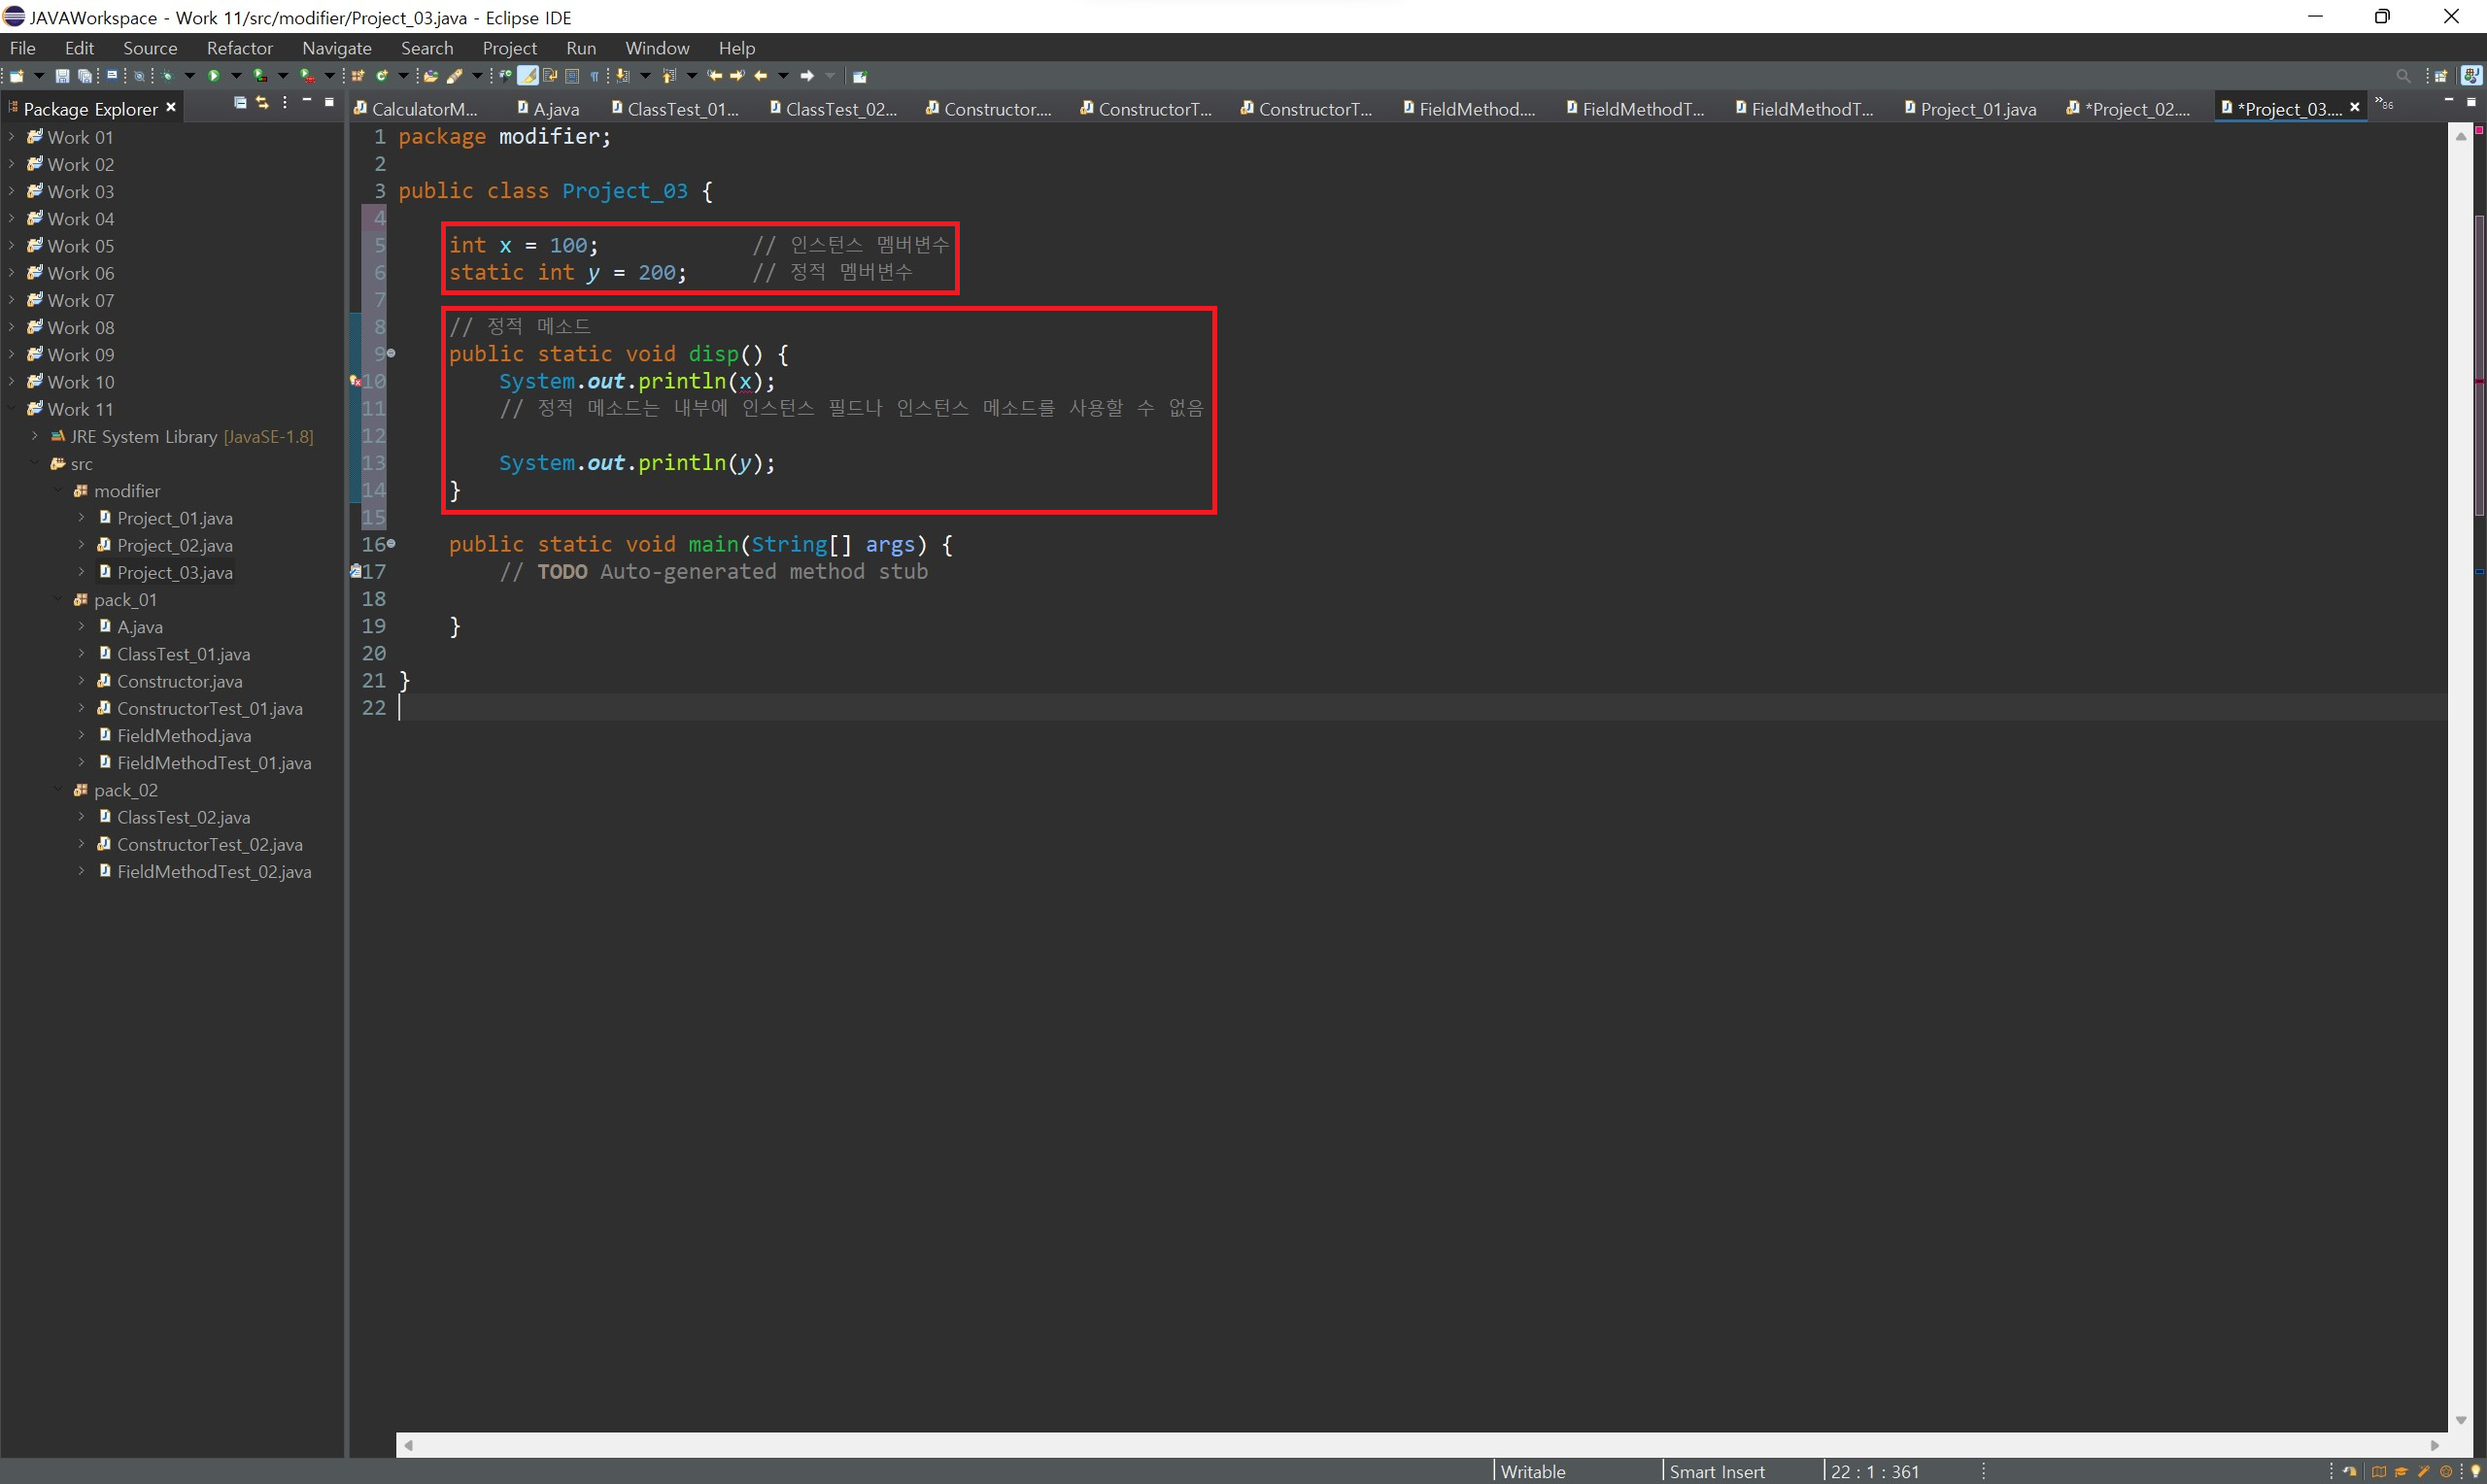Viewport: 2487px width, 1484px height.
Task: Click the error marker on line 10
Action: click(355, 381)
